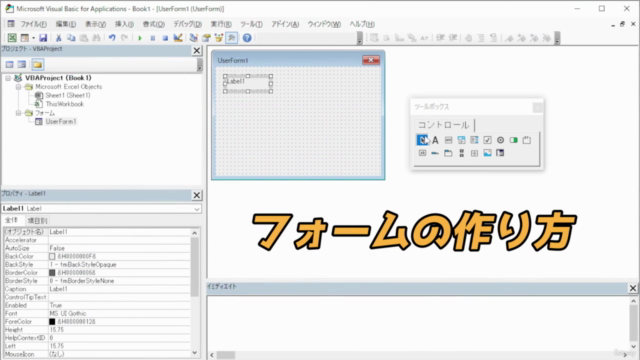Collapse the フォーム folder node

(18, 113)
